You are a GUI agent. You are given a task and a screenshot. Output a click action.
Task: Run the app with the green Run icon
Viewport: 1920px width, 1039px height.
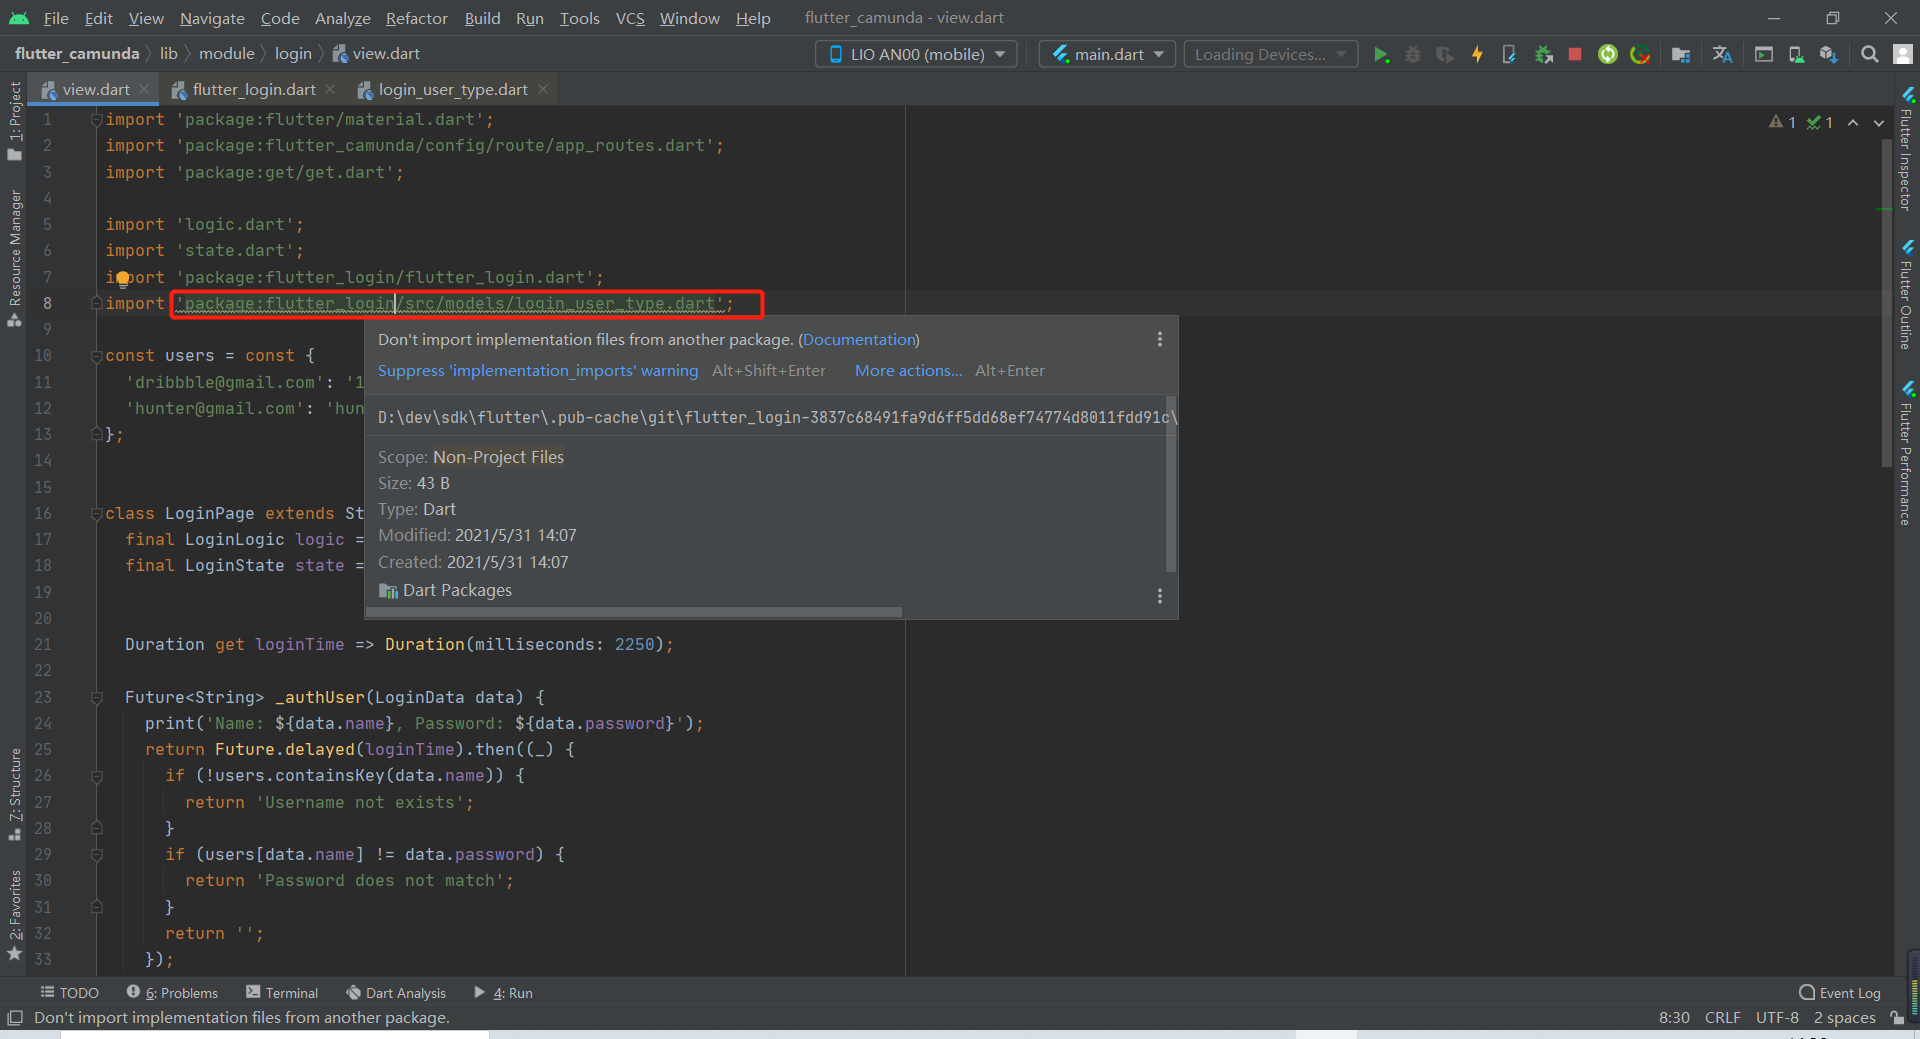click(1382, 54)
